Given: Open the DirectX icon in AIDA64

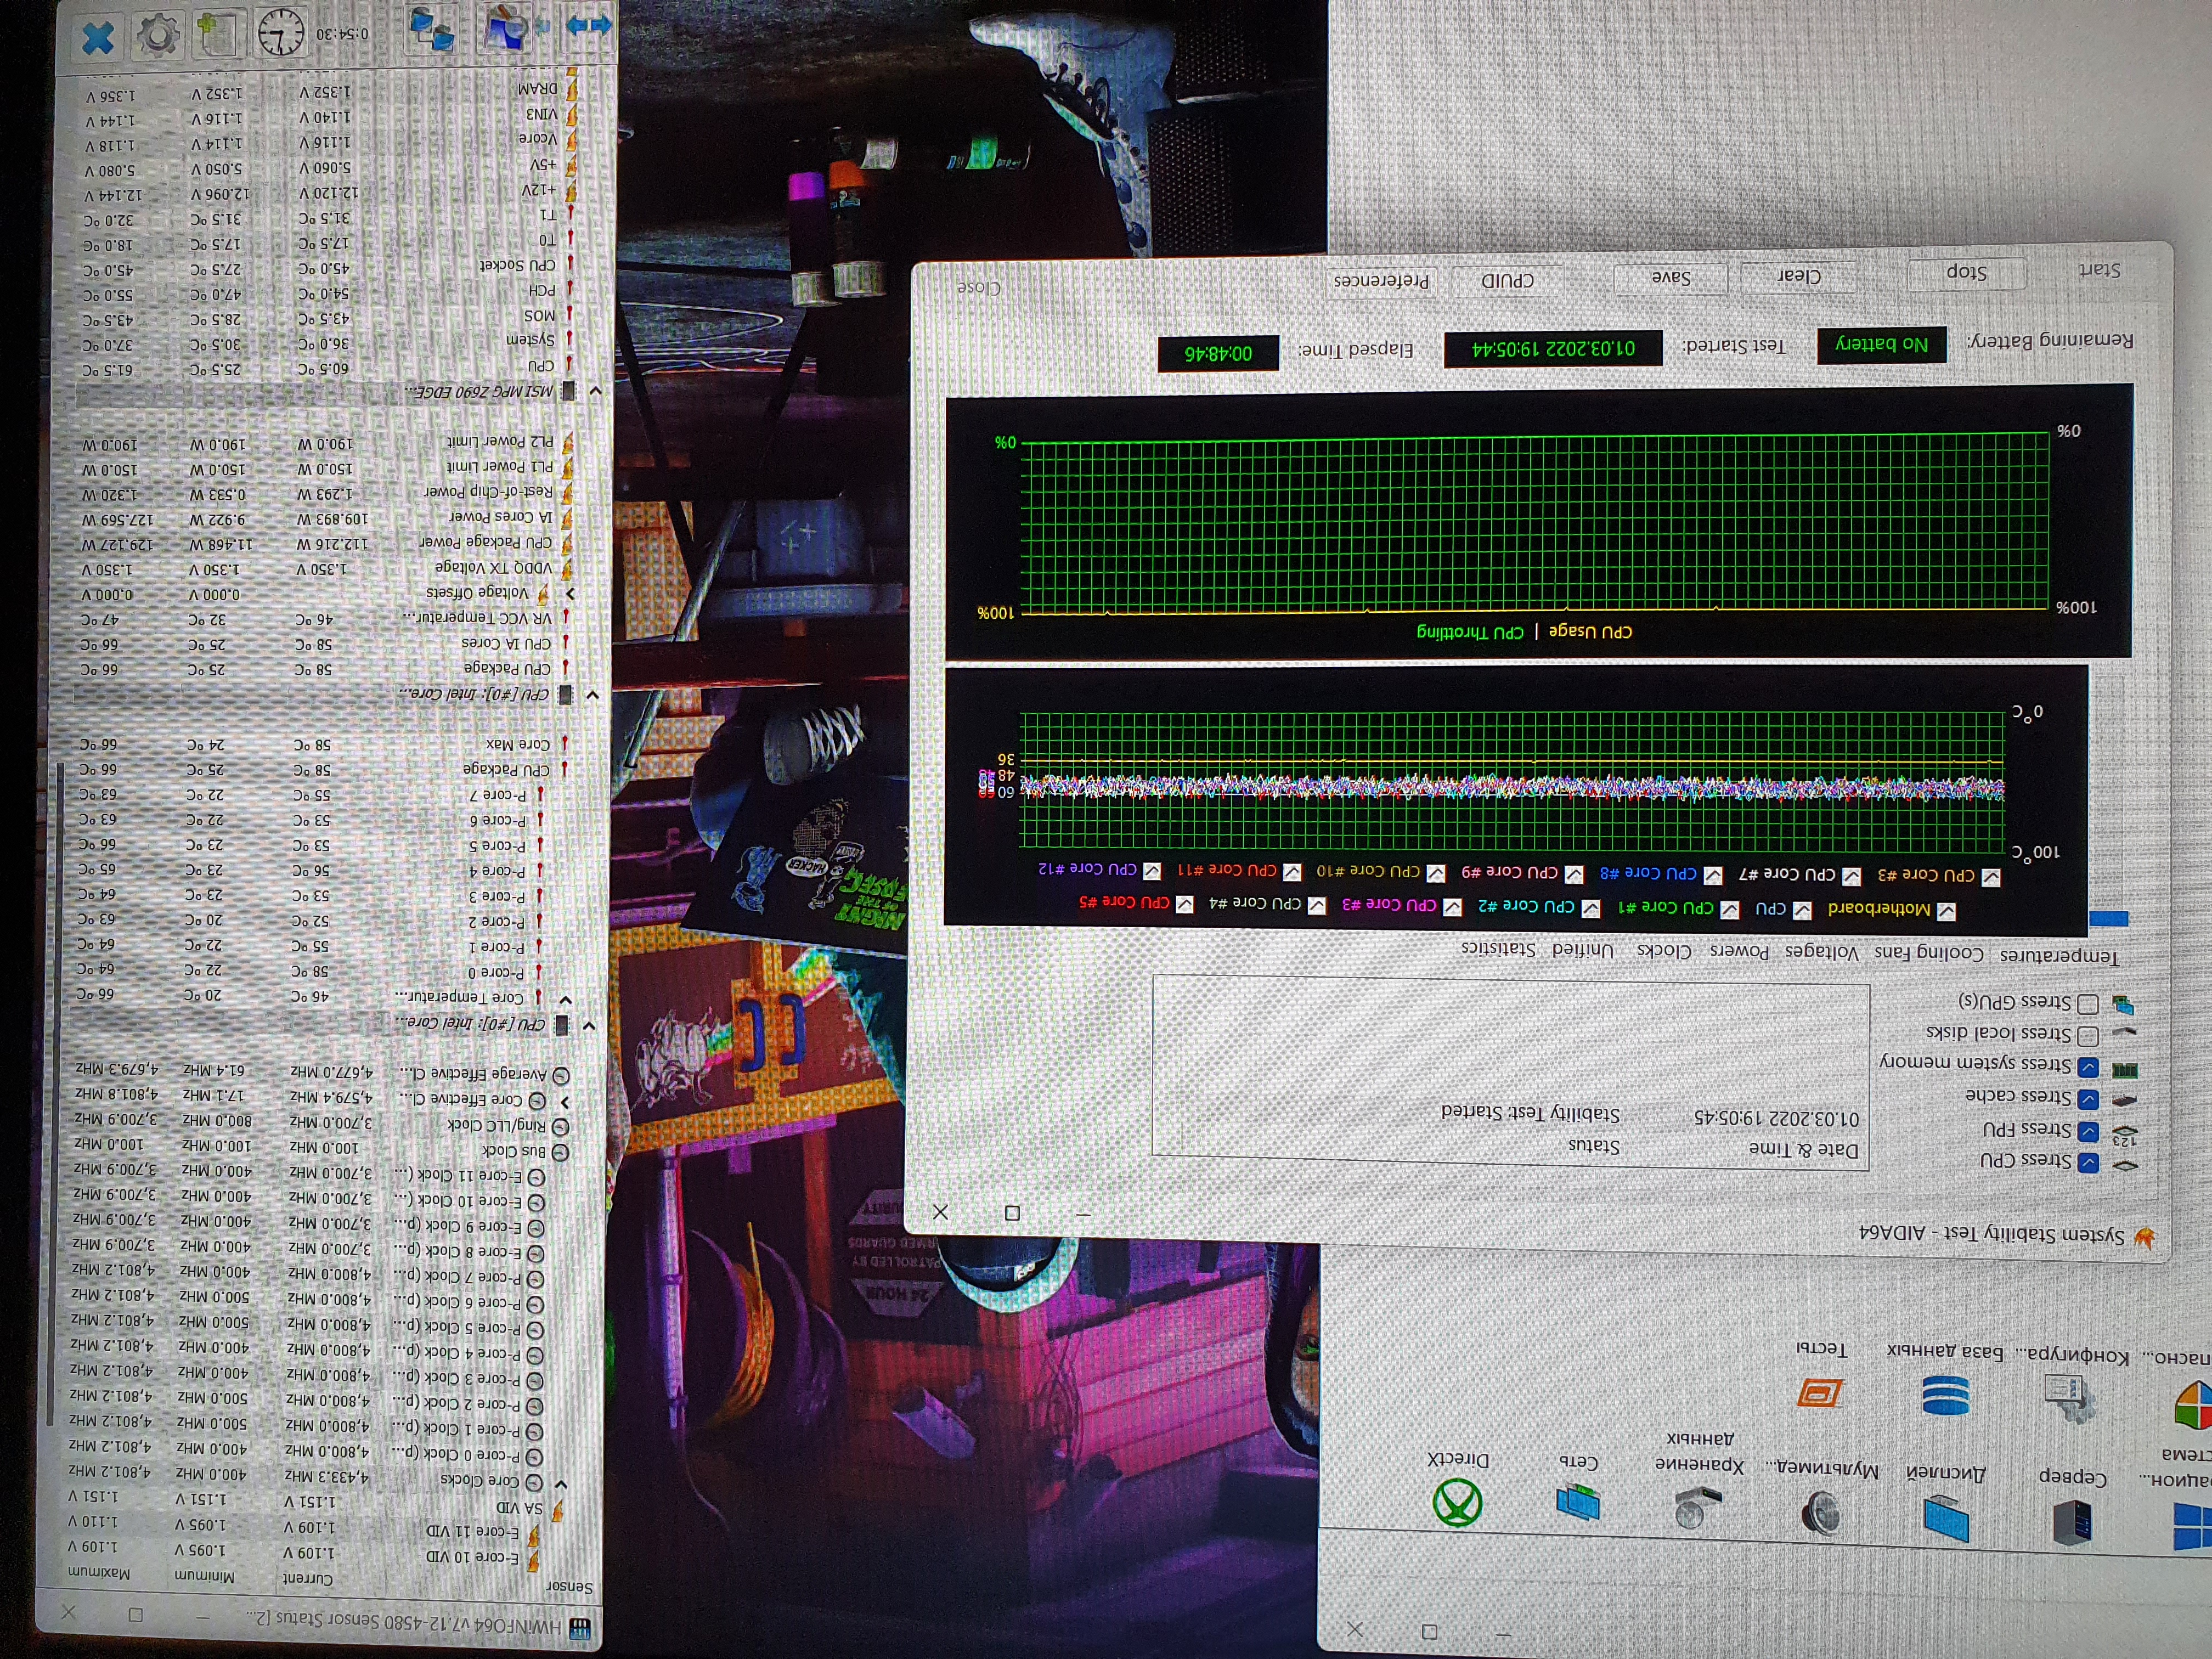Looking at the screenshot, I should (x=1457, y=1502).
